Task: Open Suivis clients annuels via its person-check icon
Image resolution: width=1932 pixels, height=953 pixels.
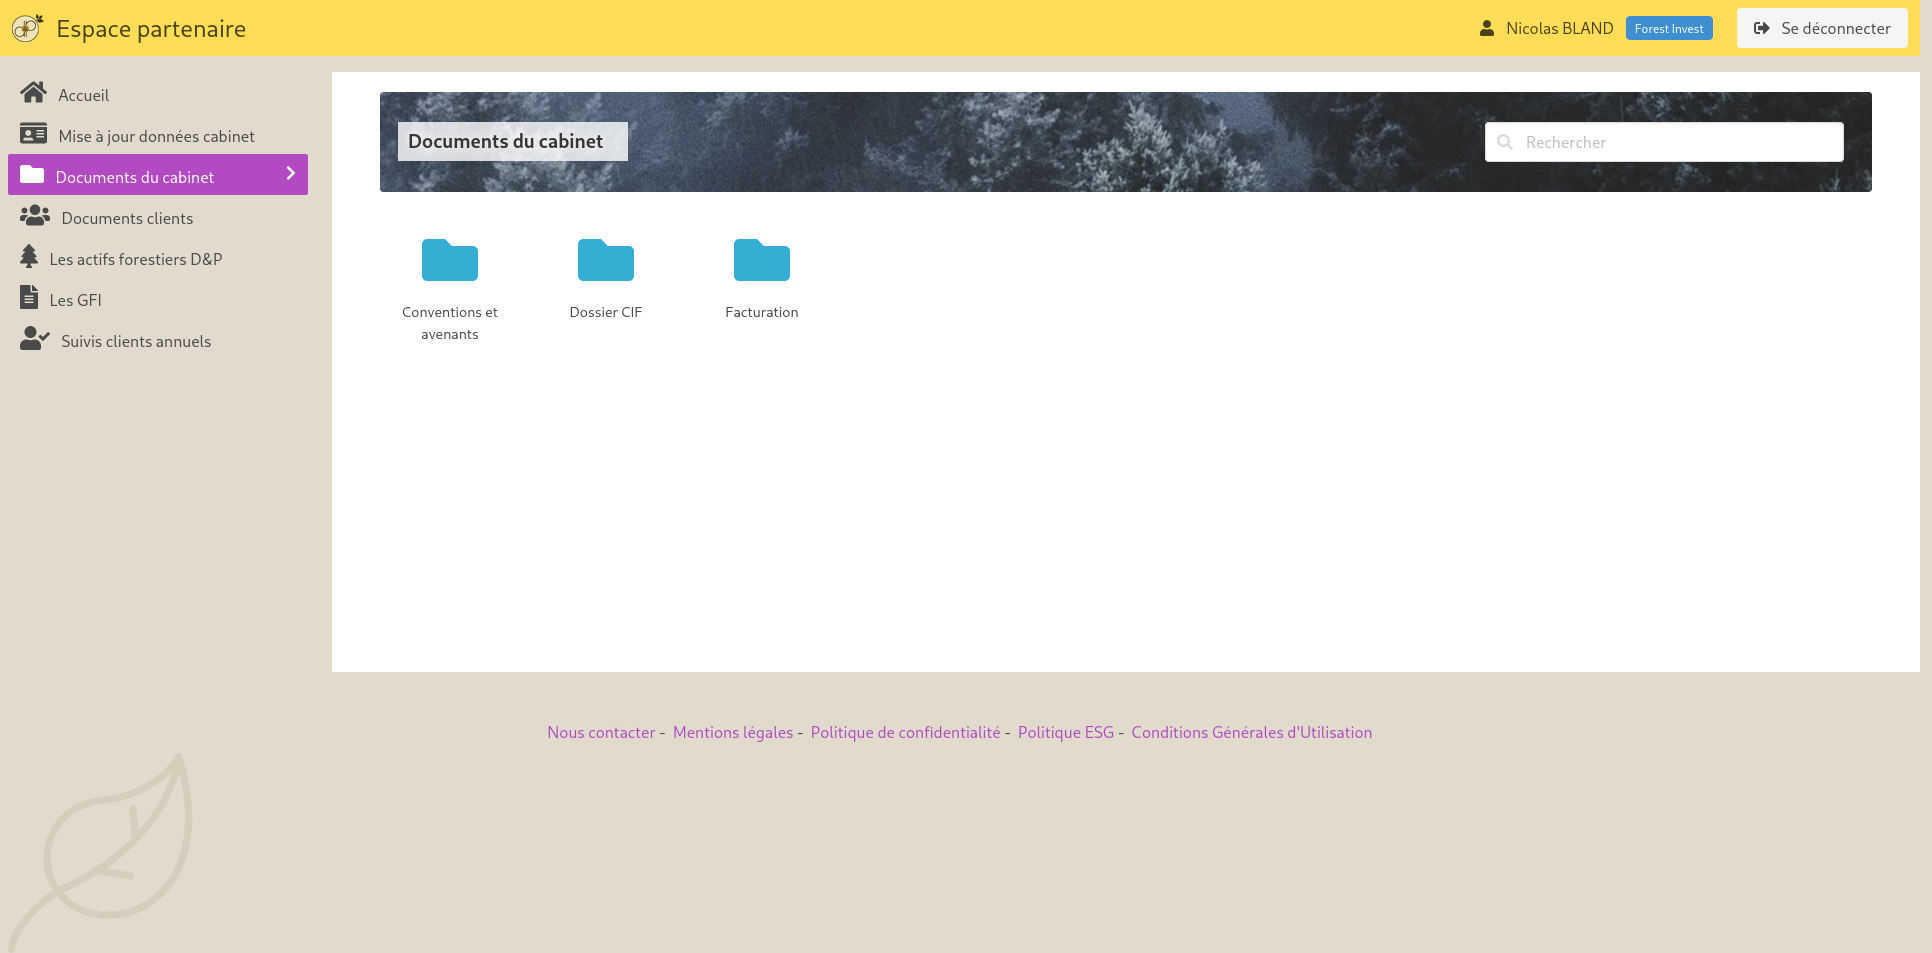Action: click(x=35, y=338)
